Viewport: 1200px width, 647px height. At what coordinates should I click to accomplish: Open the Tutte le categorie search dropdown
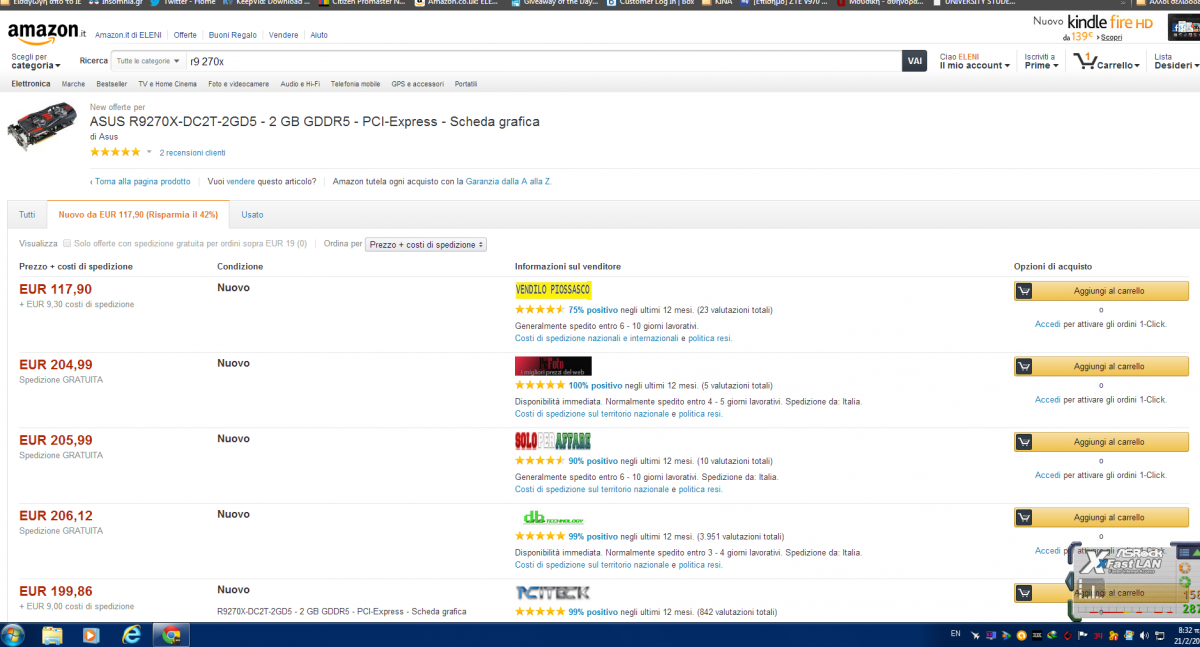point(147,61)
